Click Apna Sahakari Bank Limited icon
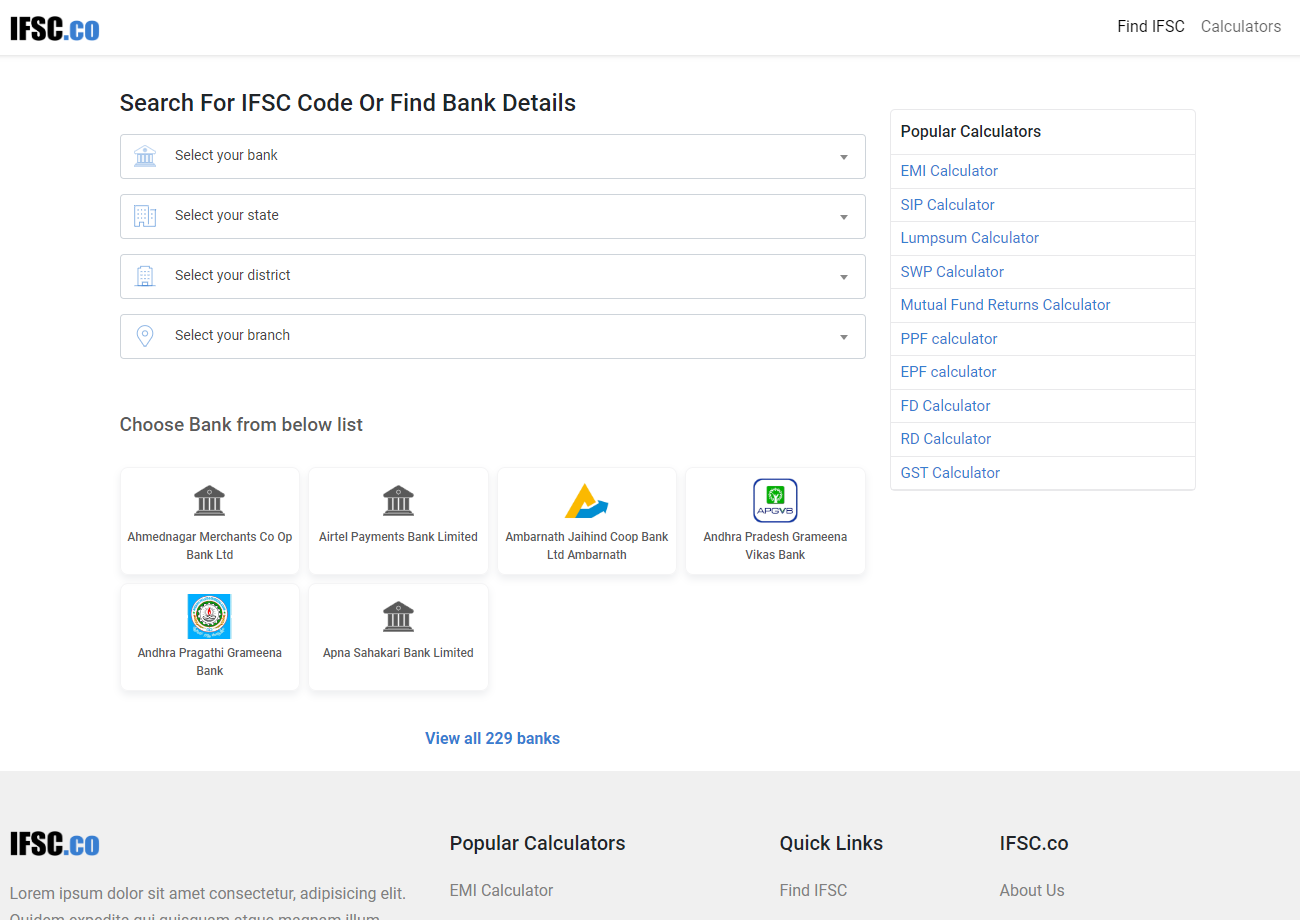 click(x=398, y=616)
